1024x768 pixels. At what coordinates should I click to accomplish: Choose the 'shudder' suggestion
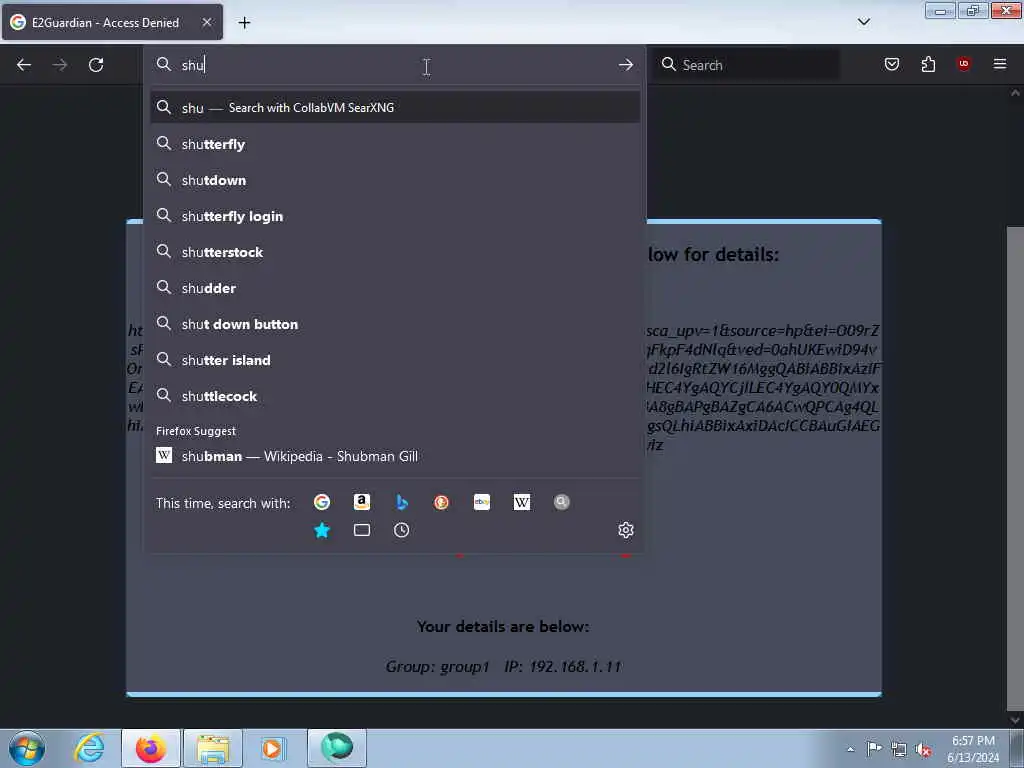click(395, 288)
